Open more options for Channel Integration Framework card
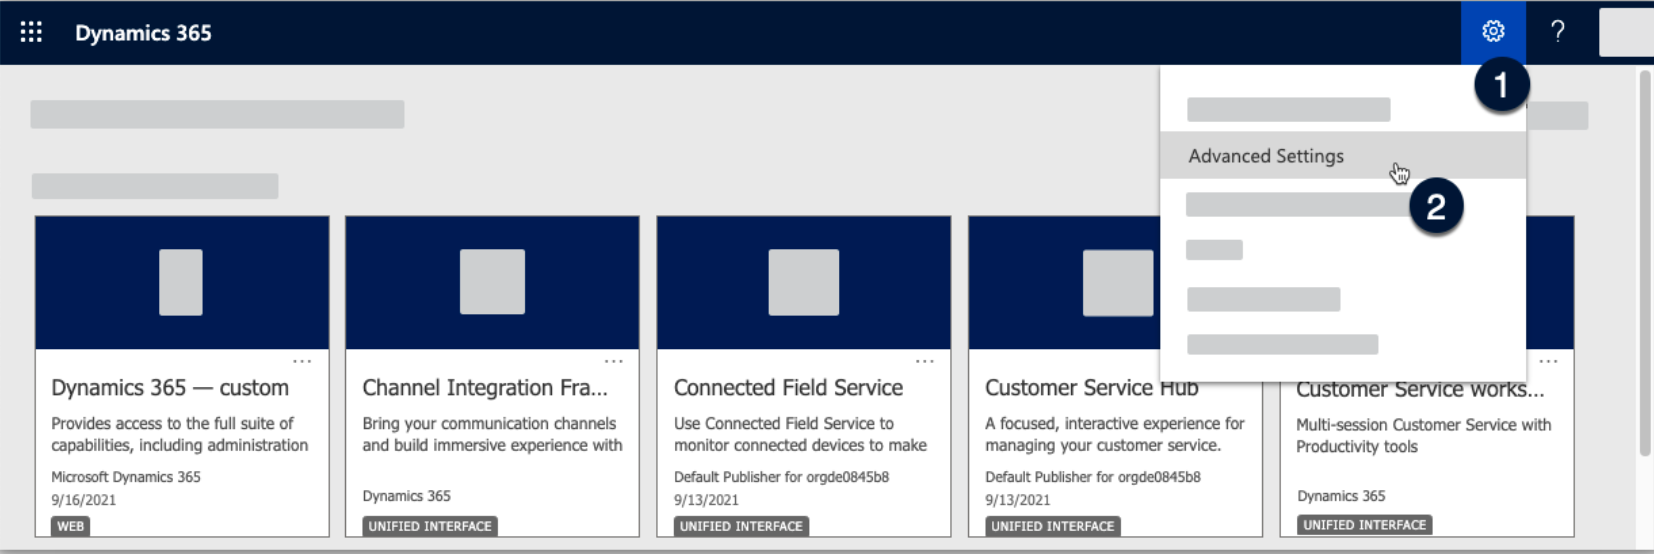Image resolution: width=1654 pixels, height=554 pixels. tap(613, 361)
